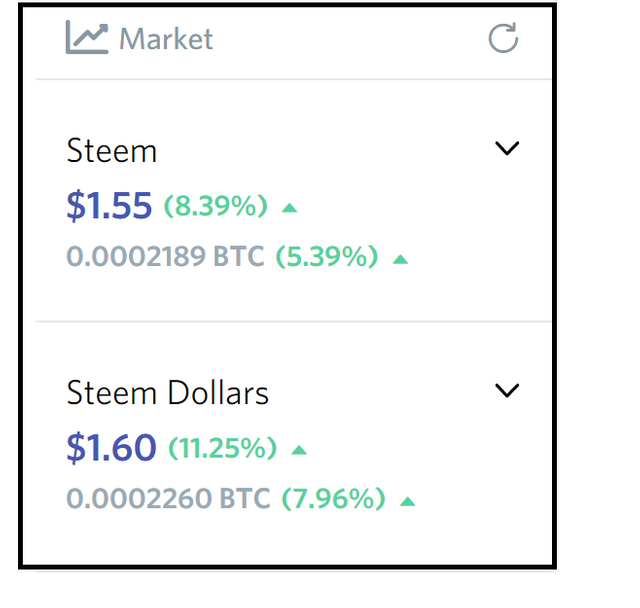Select the 11.25% change percentage
Screen dimensions: 640x608
point(222,448)
